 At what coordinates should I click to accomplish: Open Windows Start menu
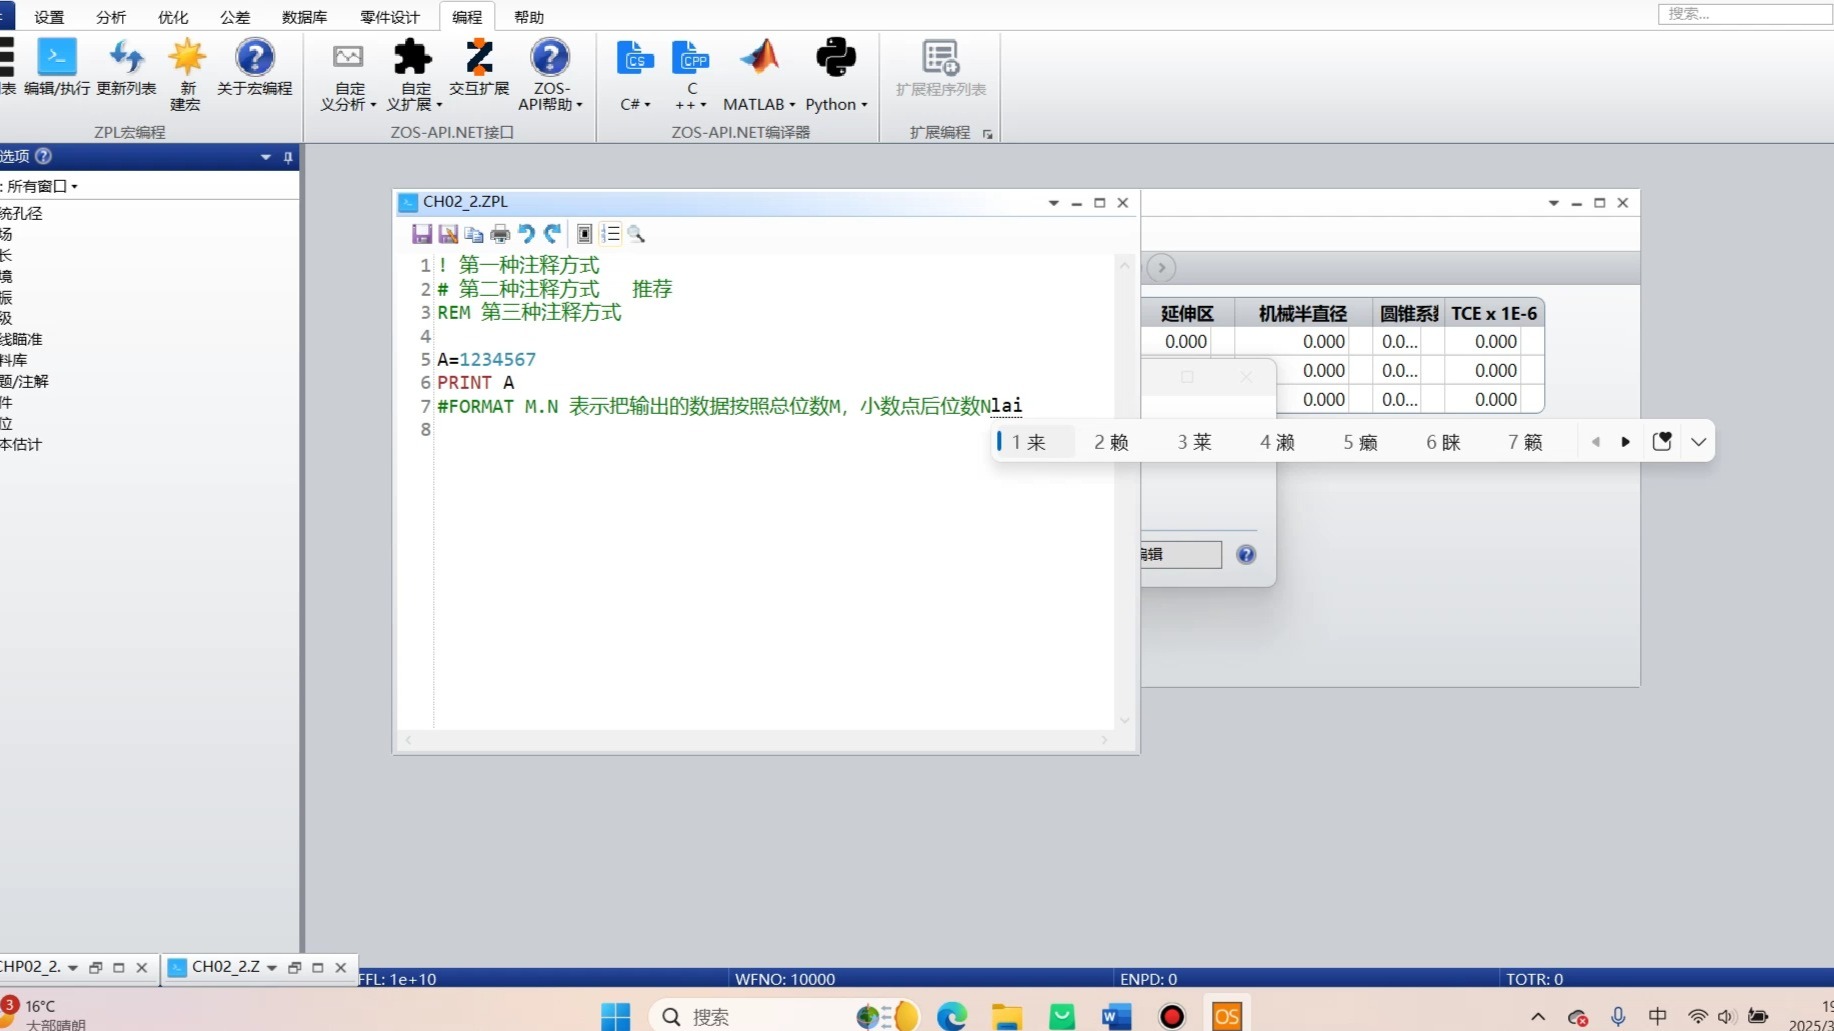616,1016
